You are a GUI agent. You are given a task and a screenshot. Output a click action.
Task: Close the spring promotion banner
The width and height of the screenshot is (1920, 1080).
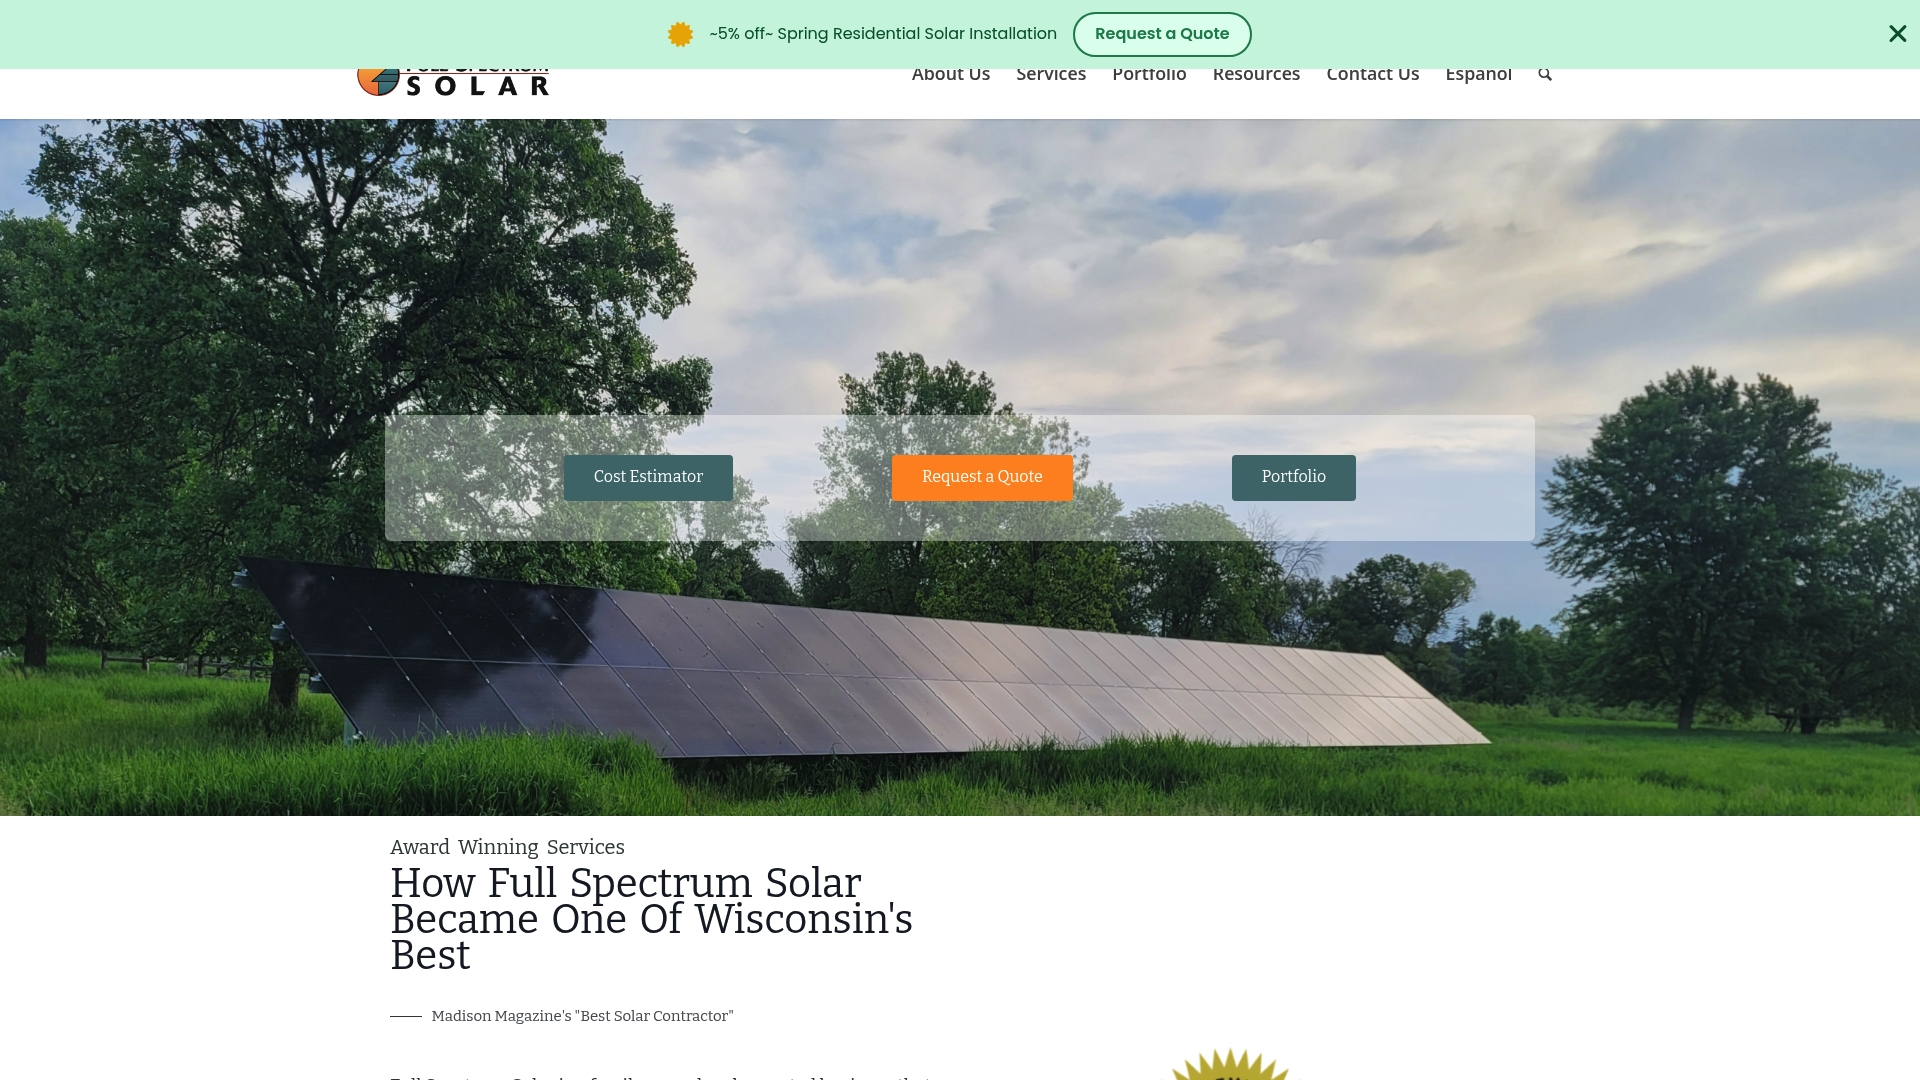[x=1897, y=34]
